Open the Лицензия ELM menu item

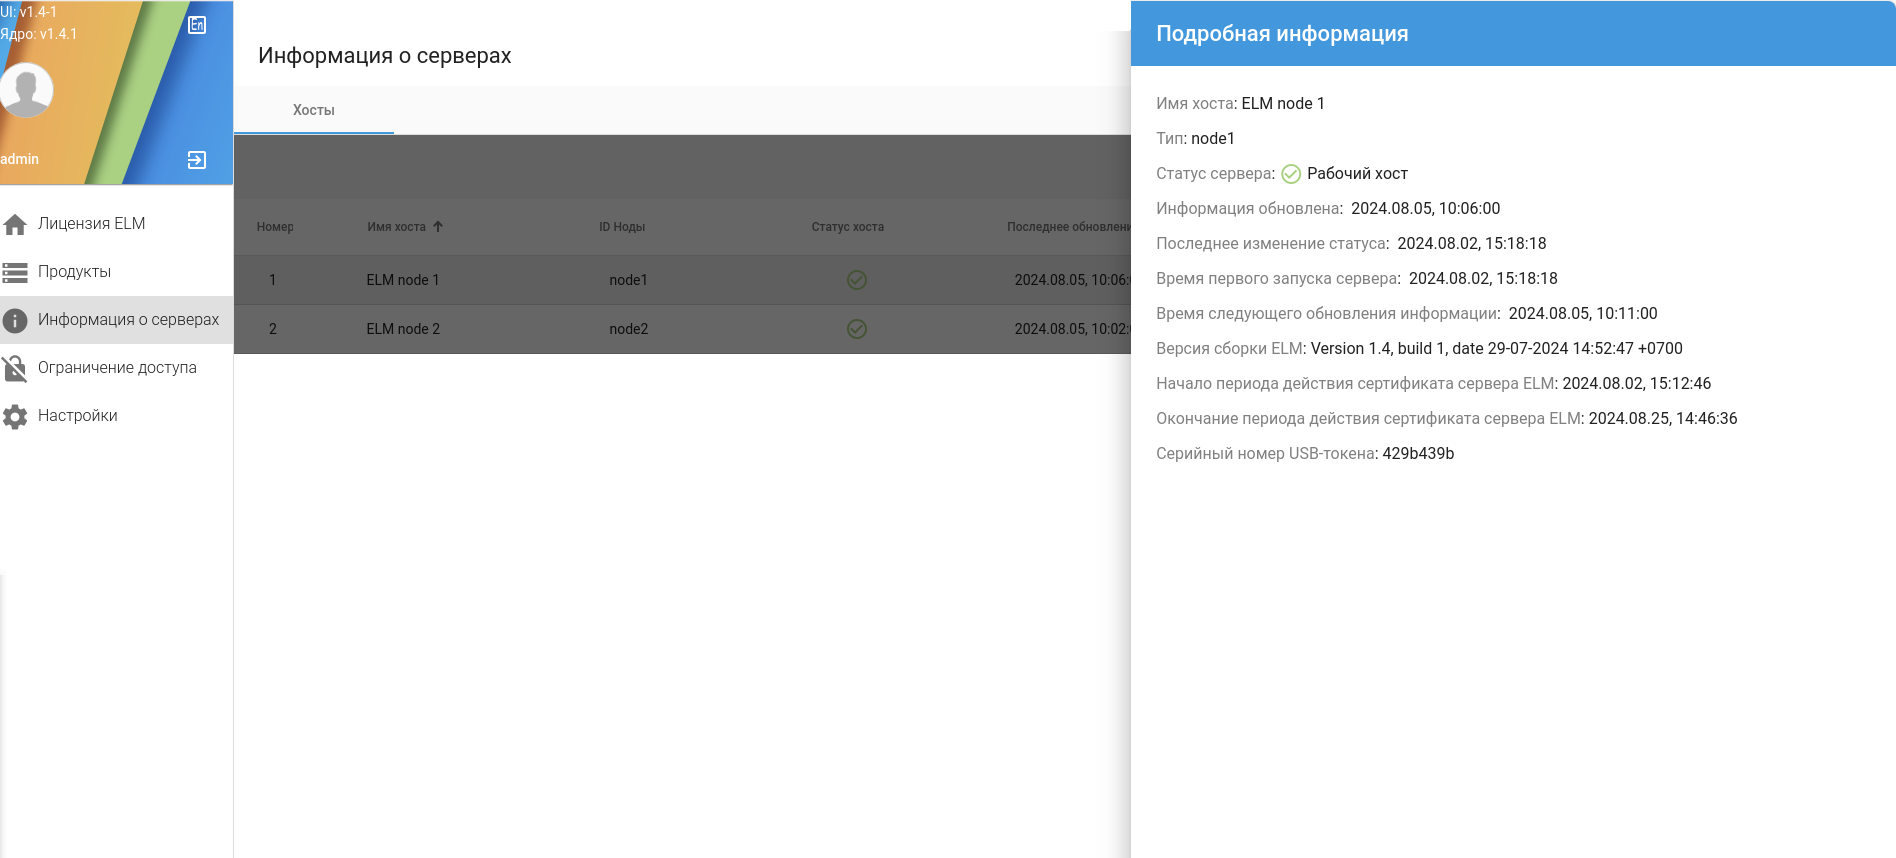coord(116,224)
